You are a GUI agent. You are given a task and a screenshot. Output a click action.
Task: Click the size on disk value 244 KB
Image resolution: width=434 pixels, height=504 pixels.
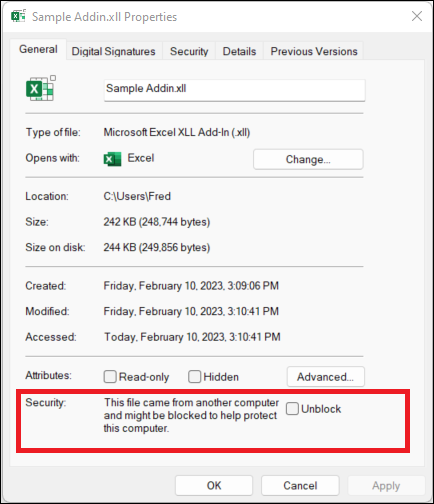click(x=157, y=247)
